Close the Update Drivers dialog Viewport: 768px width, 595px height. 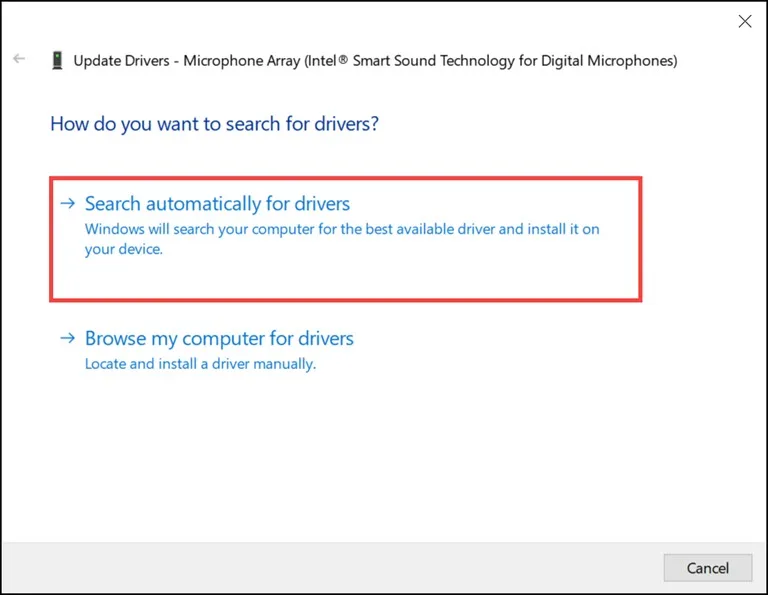(744, 21)
